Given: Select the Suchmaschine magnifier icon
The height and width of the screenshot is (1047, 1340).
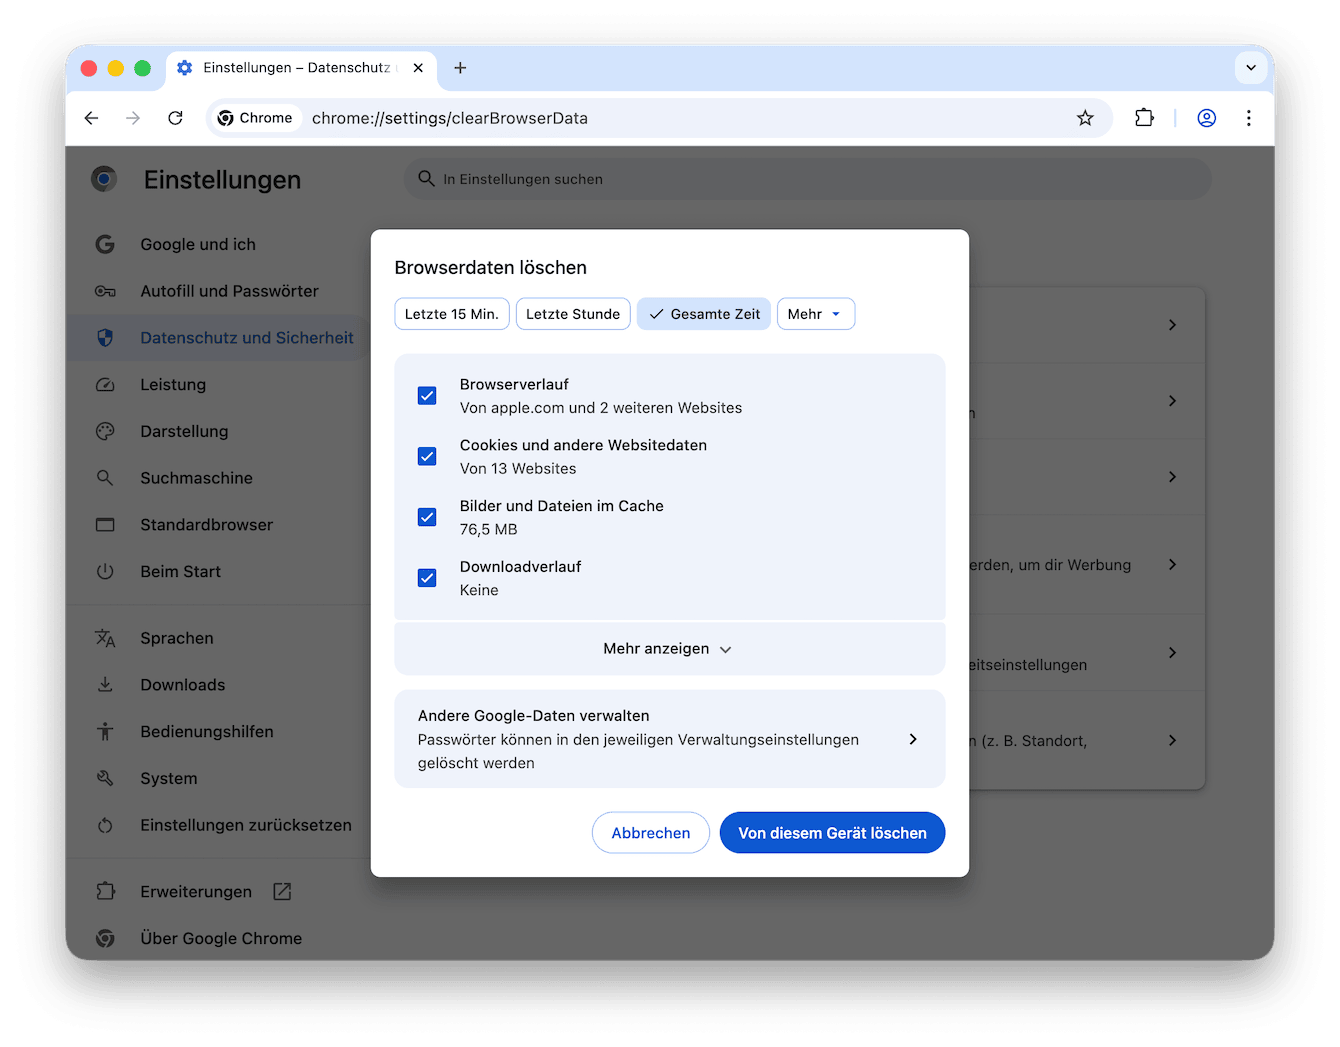Looking at the screenshot, I should click(105, 477).
